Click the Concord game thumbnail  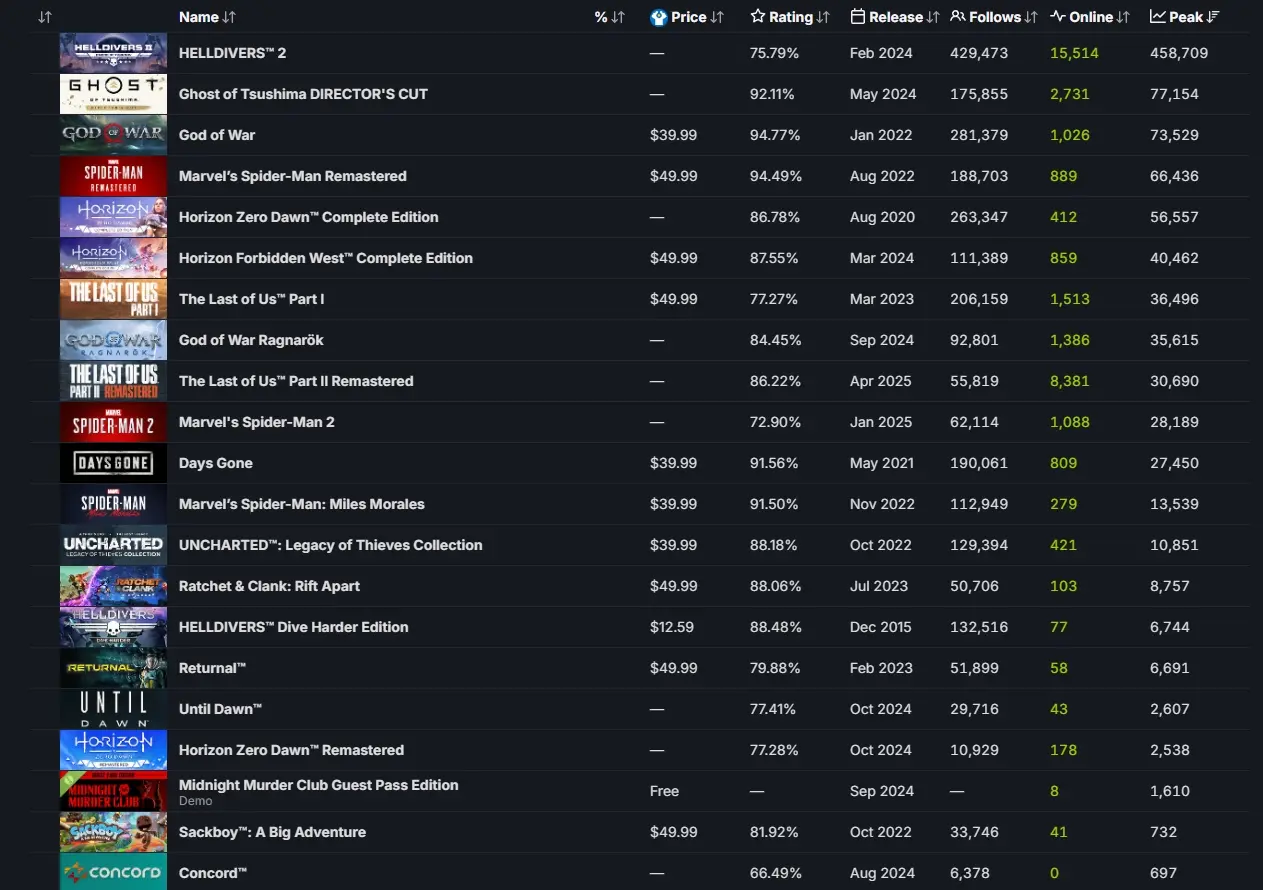(113, 872)
